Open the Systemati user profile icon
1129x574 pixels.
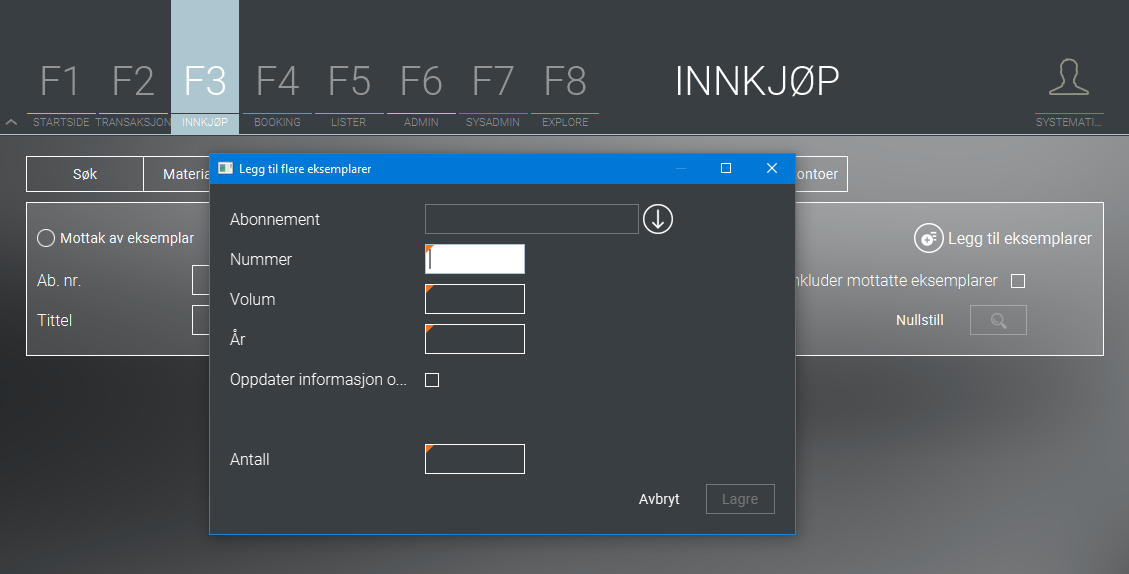coord(1069,78)
